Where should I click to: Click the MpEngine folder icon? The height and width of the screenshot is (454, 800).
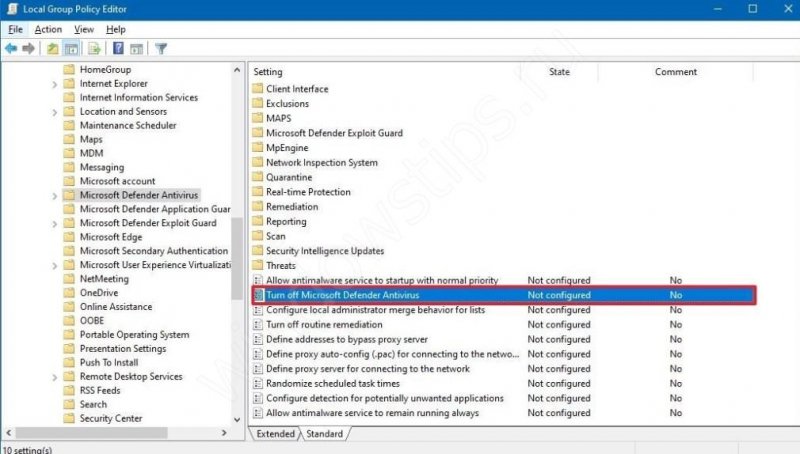click(x=258, y=147)
